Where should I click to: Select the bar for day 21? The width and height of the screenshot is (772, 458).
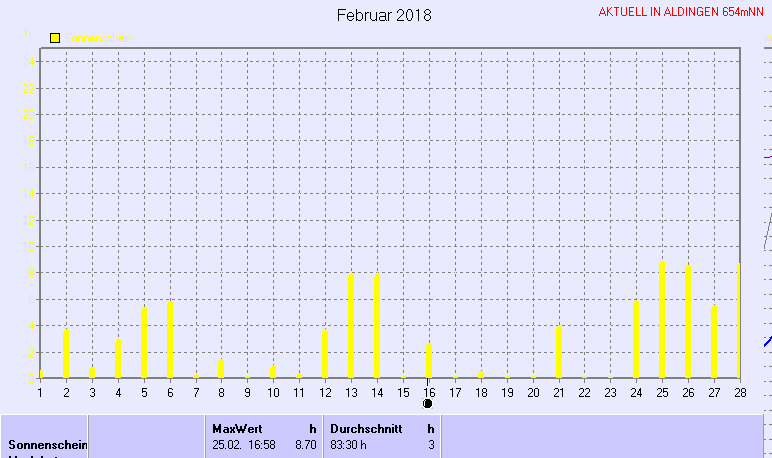coord(558,352)
